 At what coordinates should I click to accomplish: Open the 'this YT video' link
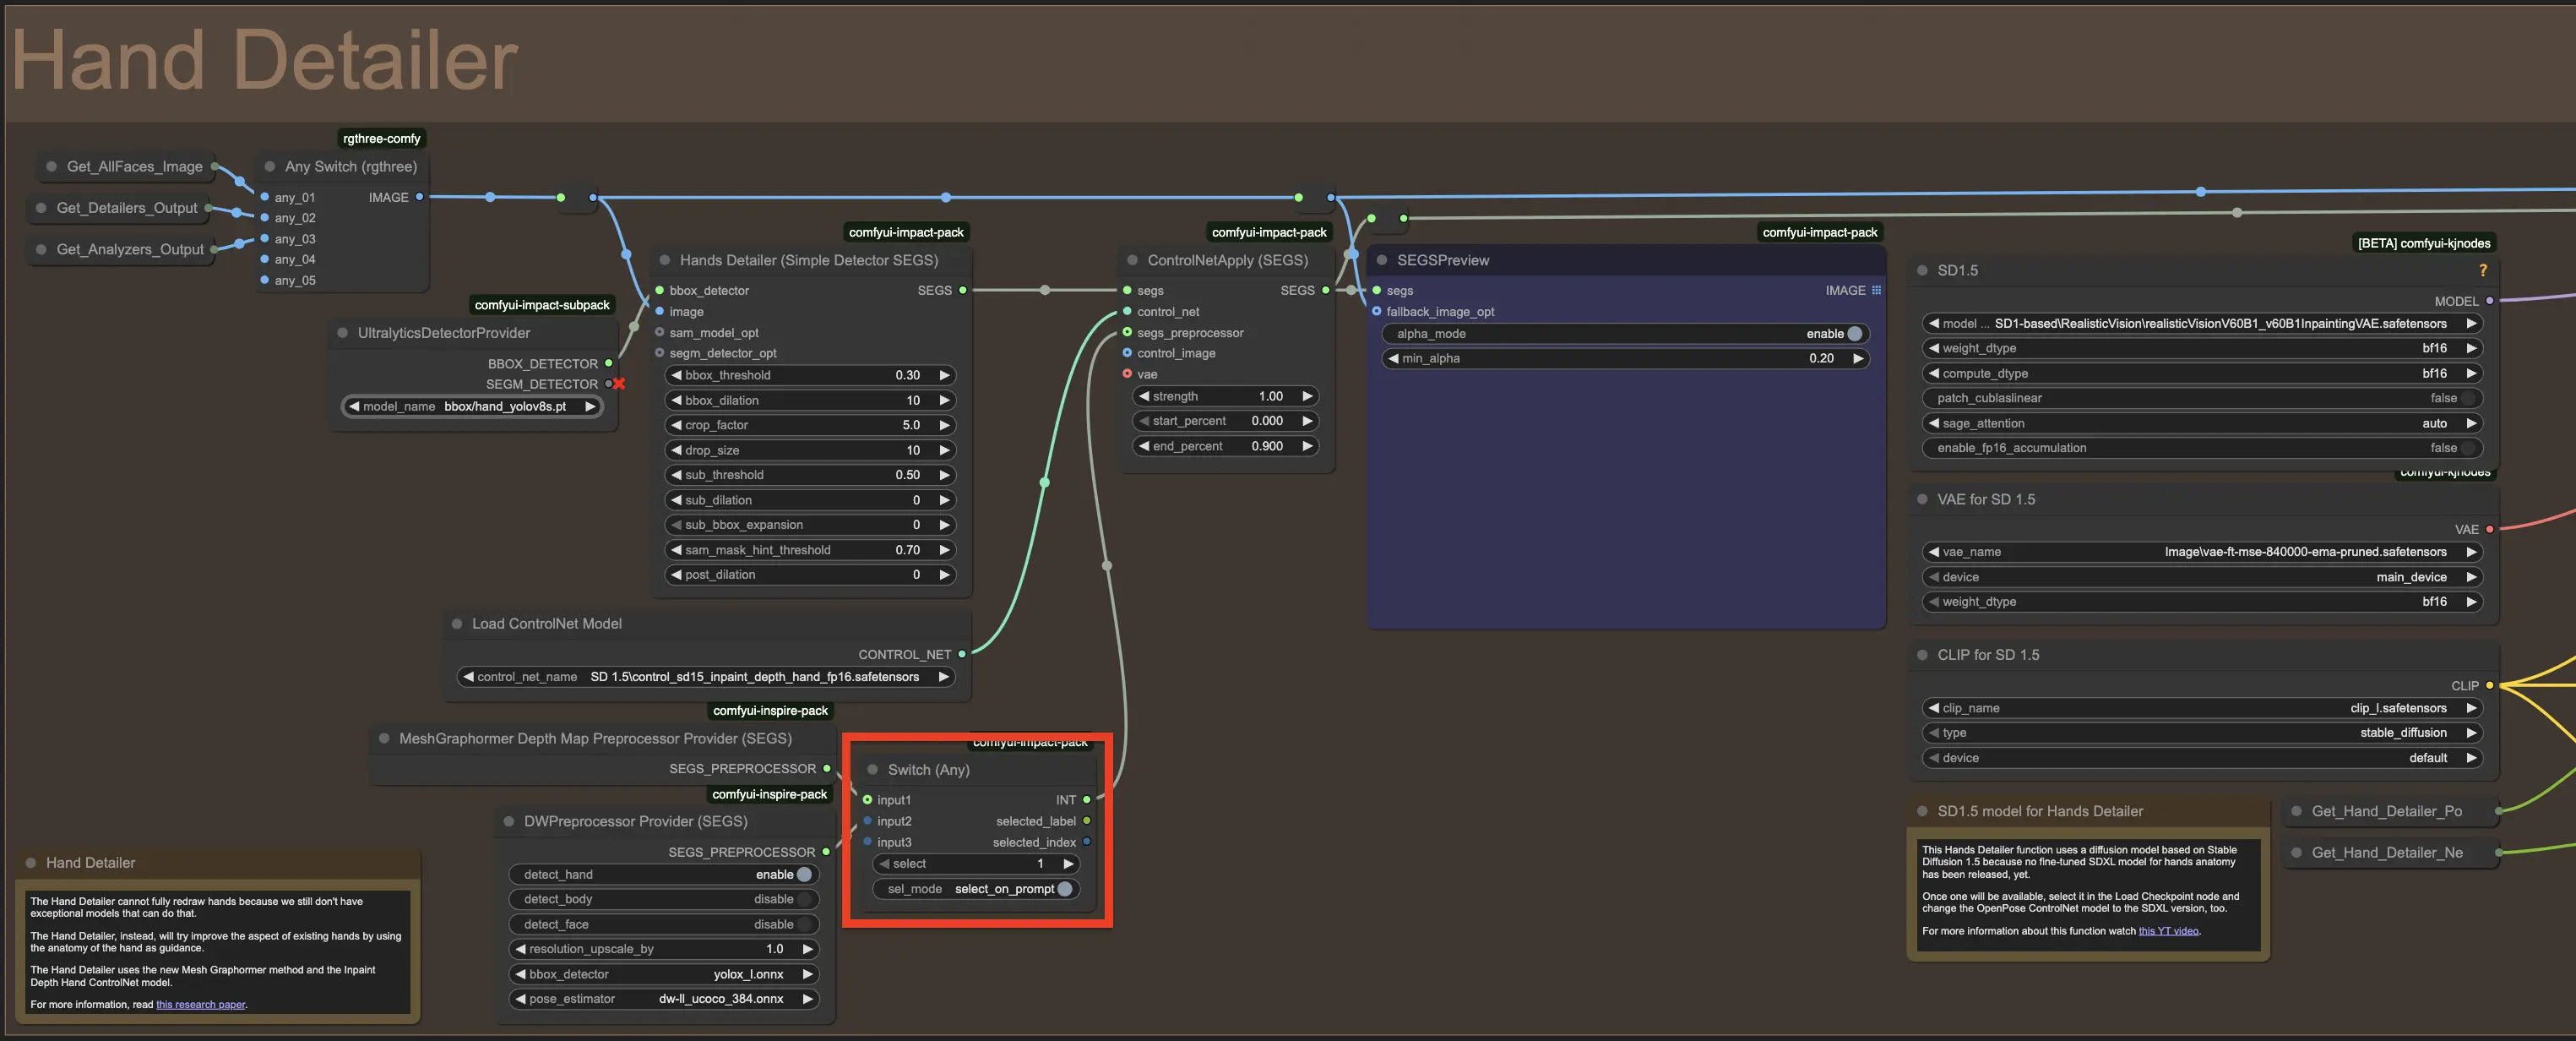pyautogui.click(x=2168, y=931)
